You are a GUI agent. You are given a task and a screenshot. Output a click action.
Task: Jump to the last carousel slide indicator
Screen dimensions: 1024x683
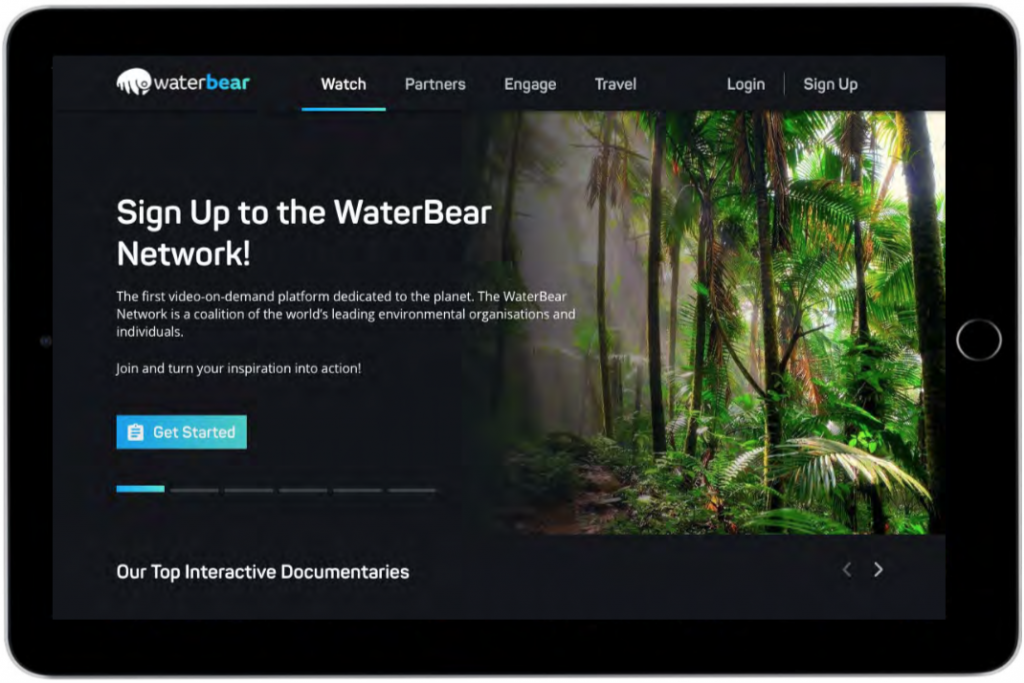coord(411,490)
